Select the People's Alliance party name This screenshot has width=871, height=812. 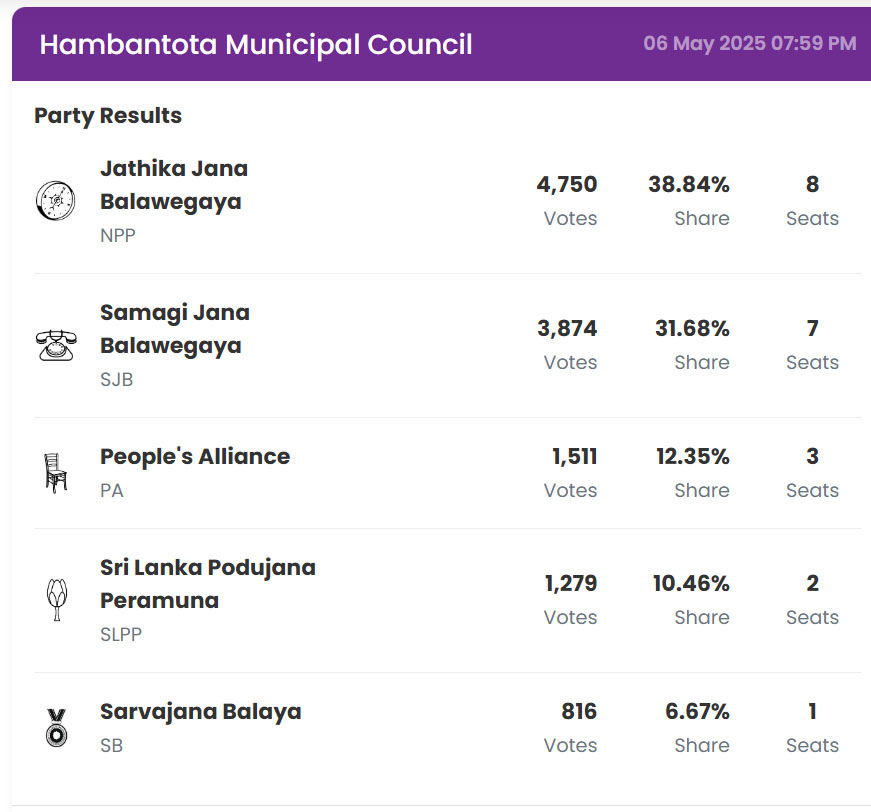click(195, 457)
